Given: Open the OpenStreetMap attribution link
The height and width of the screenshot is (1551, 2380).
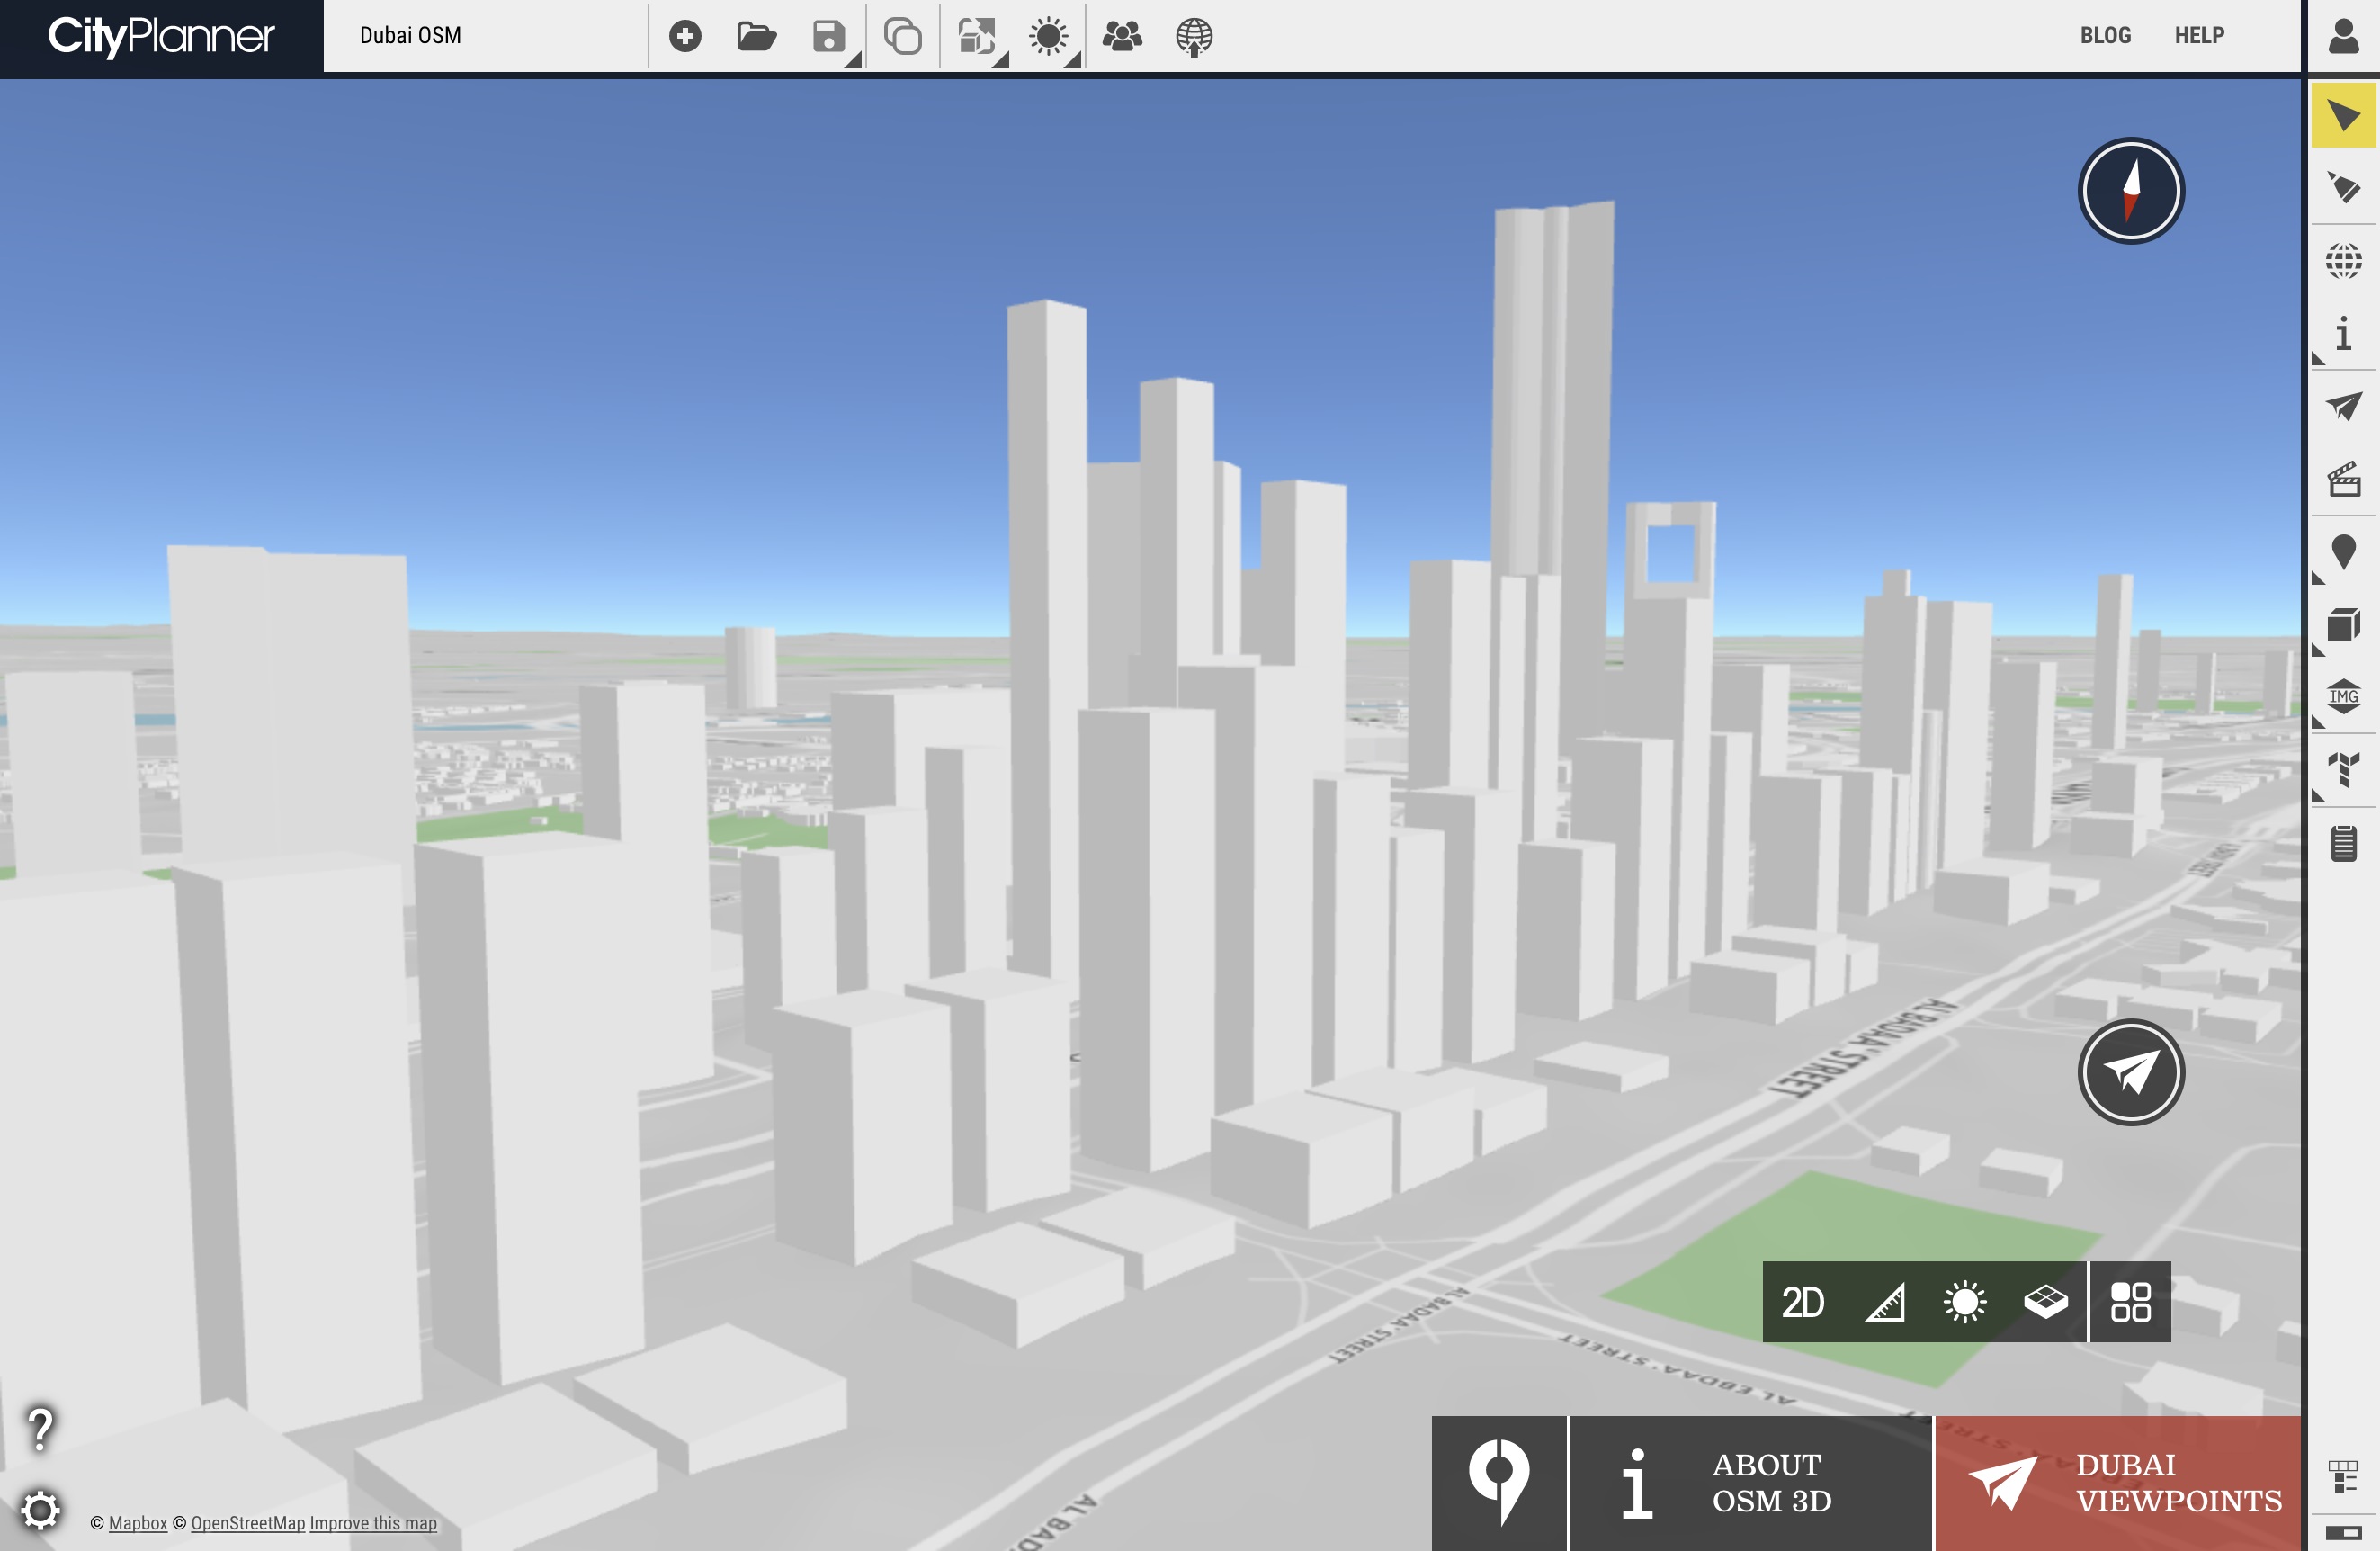Looking at the screenshot, I should [x=248, y=1522].
